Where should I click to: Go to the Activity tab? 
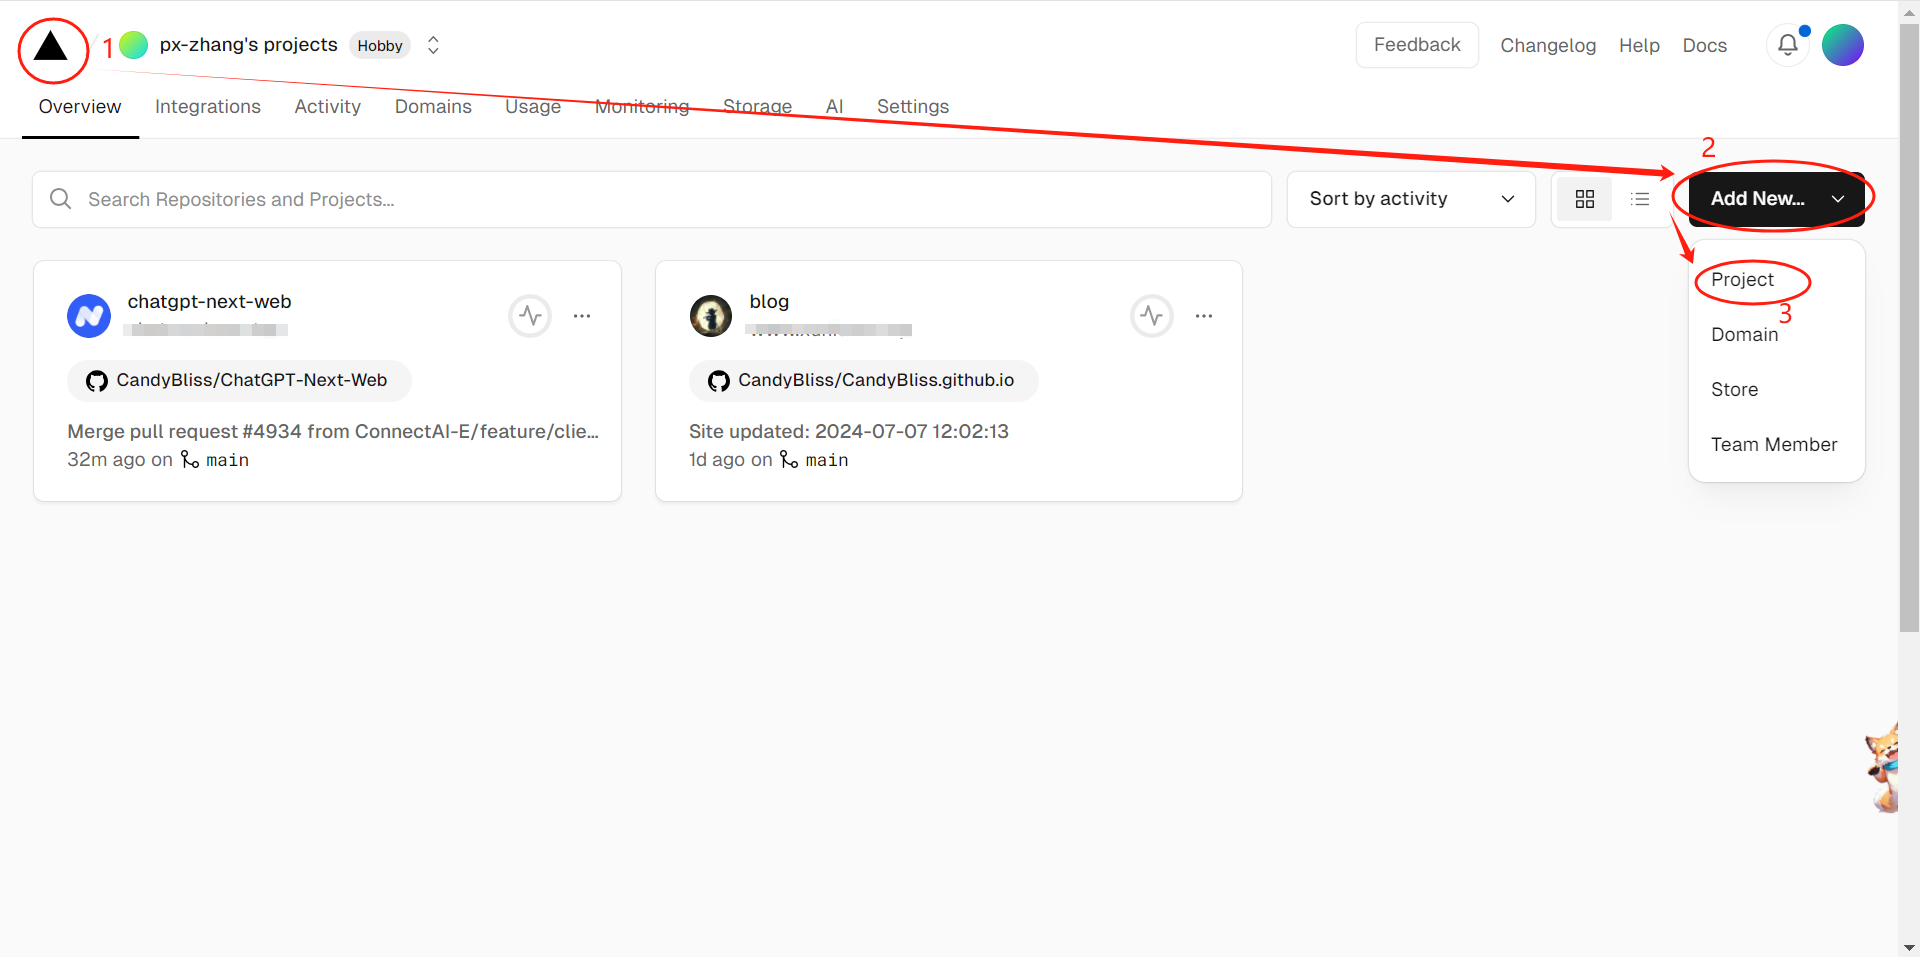click(x=327, y=107)
